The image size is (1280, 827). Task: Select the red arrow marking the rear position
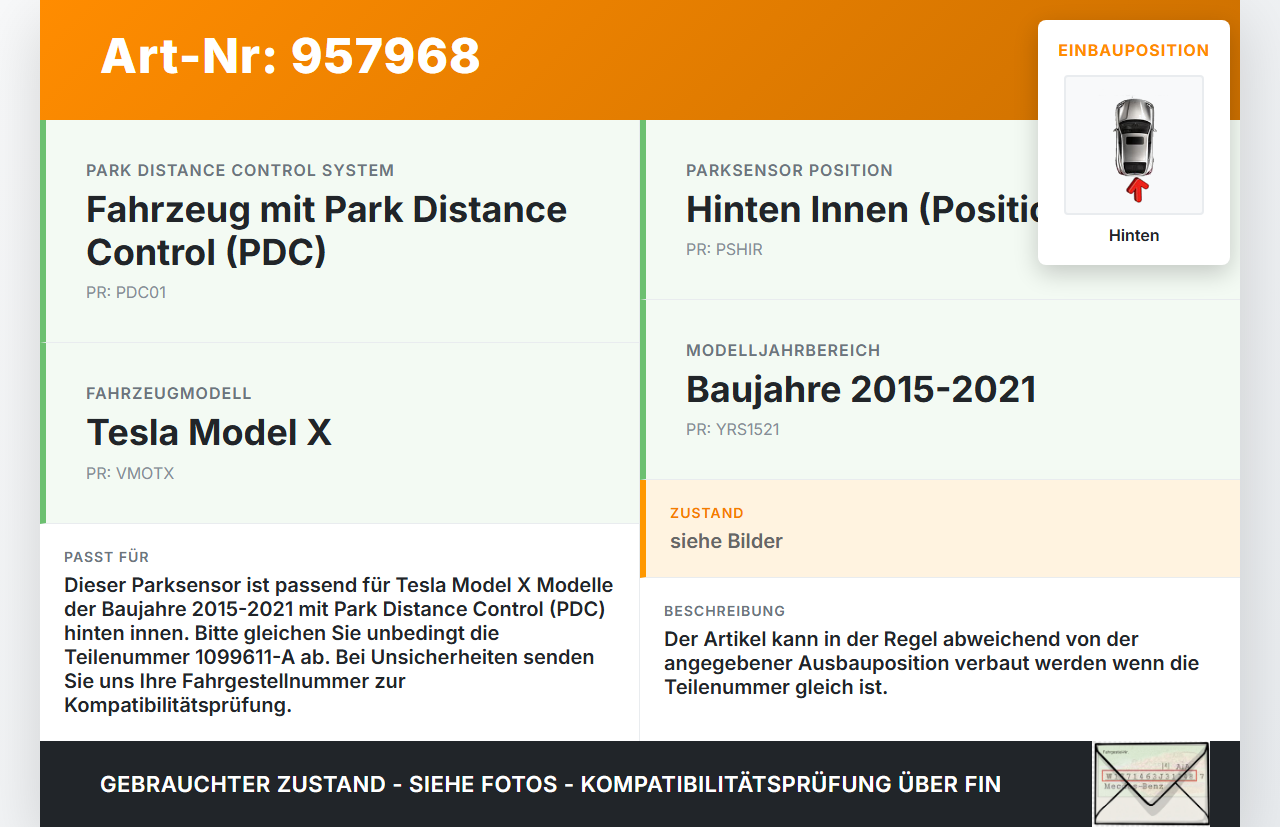point(1135,190)
